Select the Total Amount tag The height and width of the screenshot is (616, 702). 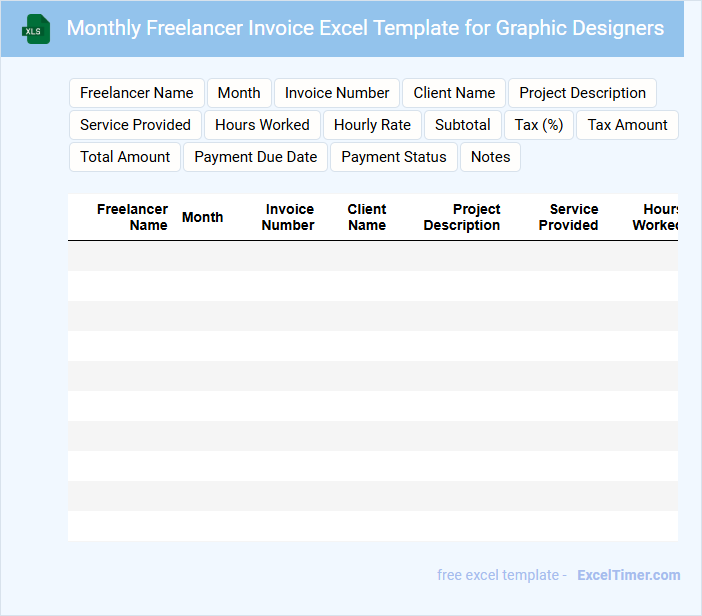pyautogui.click(x=125, y=157)
